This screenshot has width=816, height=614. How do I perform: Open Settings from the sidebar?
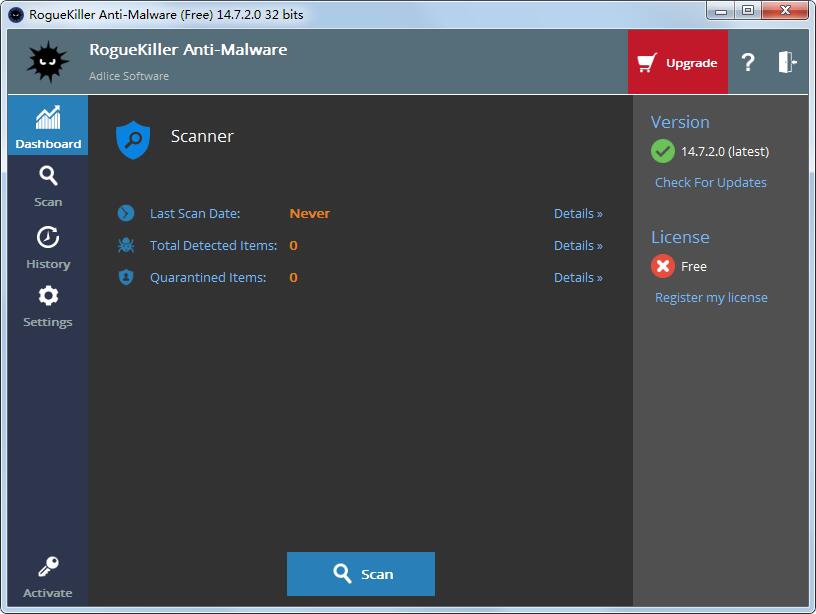point(48,306)
